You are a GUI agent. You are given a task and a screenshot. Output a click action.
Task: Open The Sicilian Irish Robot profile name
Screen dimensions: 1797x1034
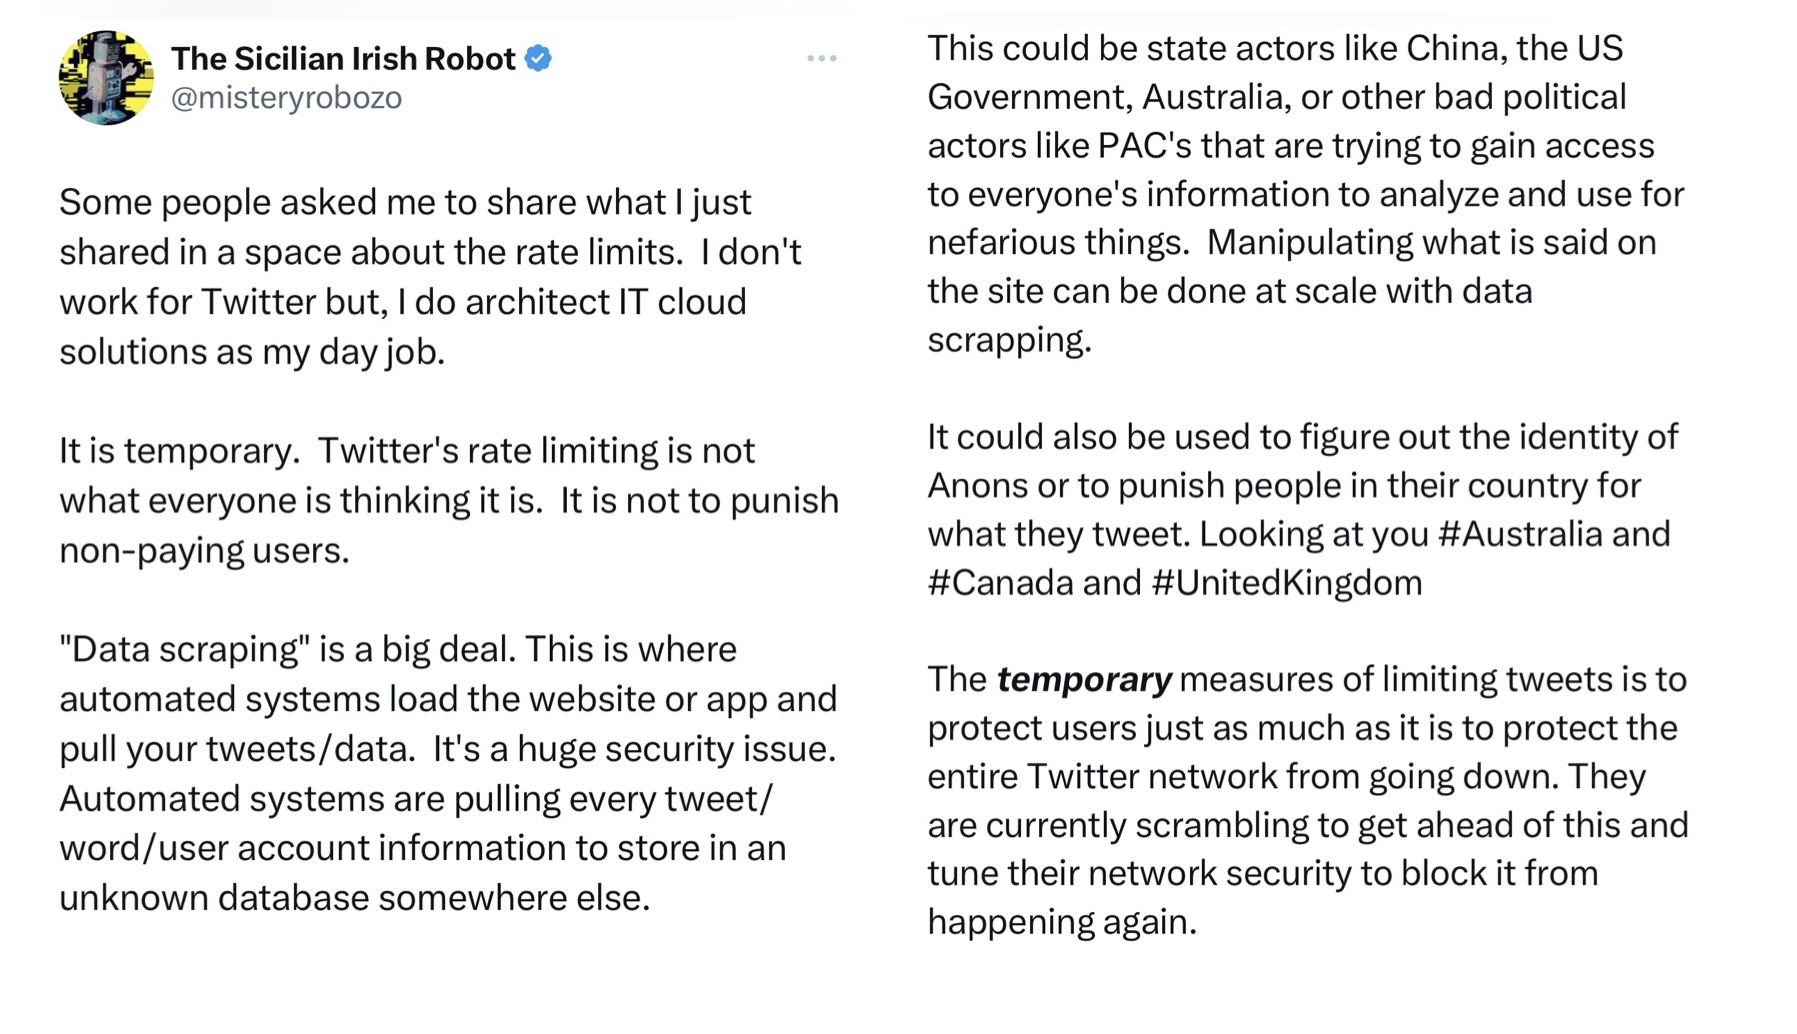(x=343, y=58)
